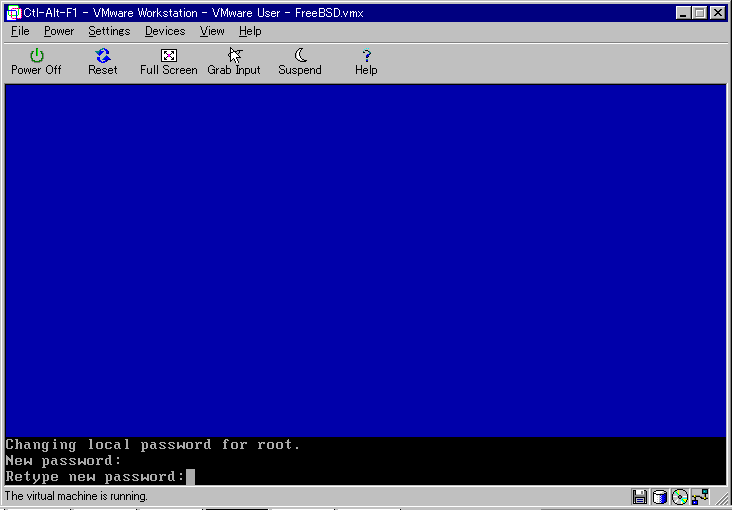Suspend the virtual machine
Screen dimensions: 732x510
point(300,62)
